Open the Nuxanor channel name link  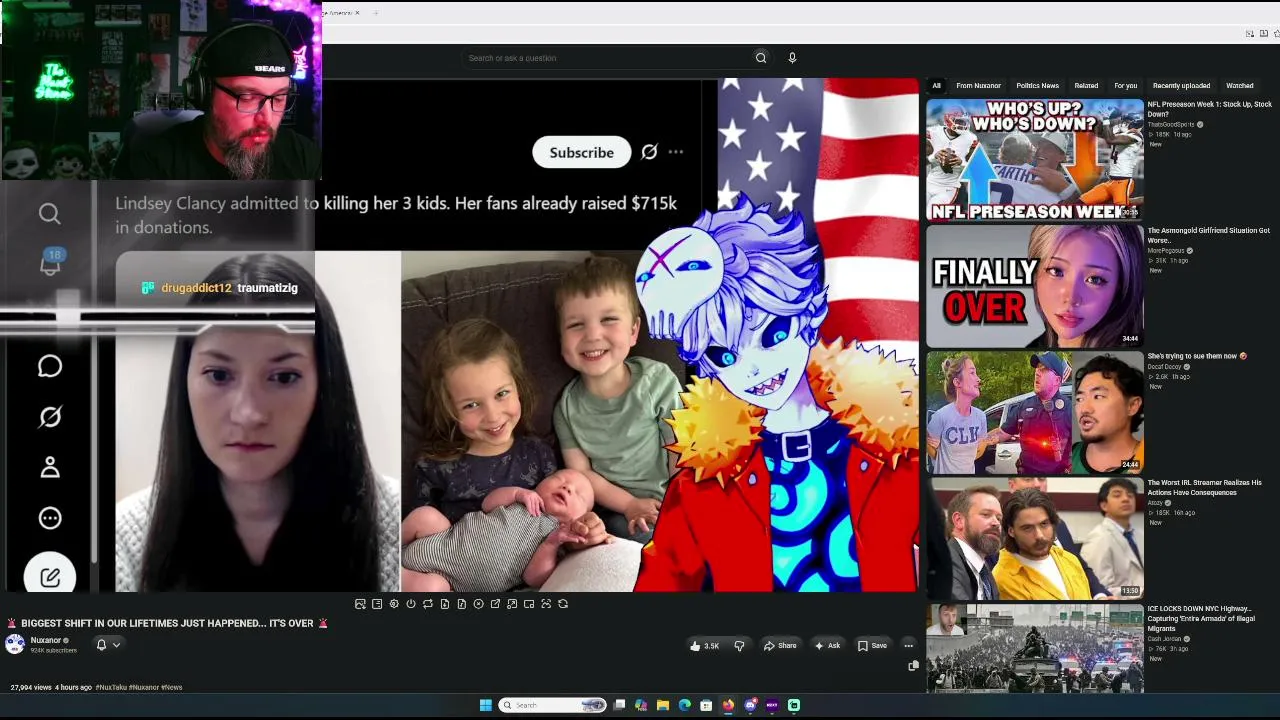(x=46, y=640)
